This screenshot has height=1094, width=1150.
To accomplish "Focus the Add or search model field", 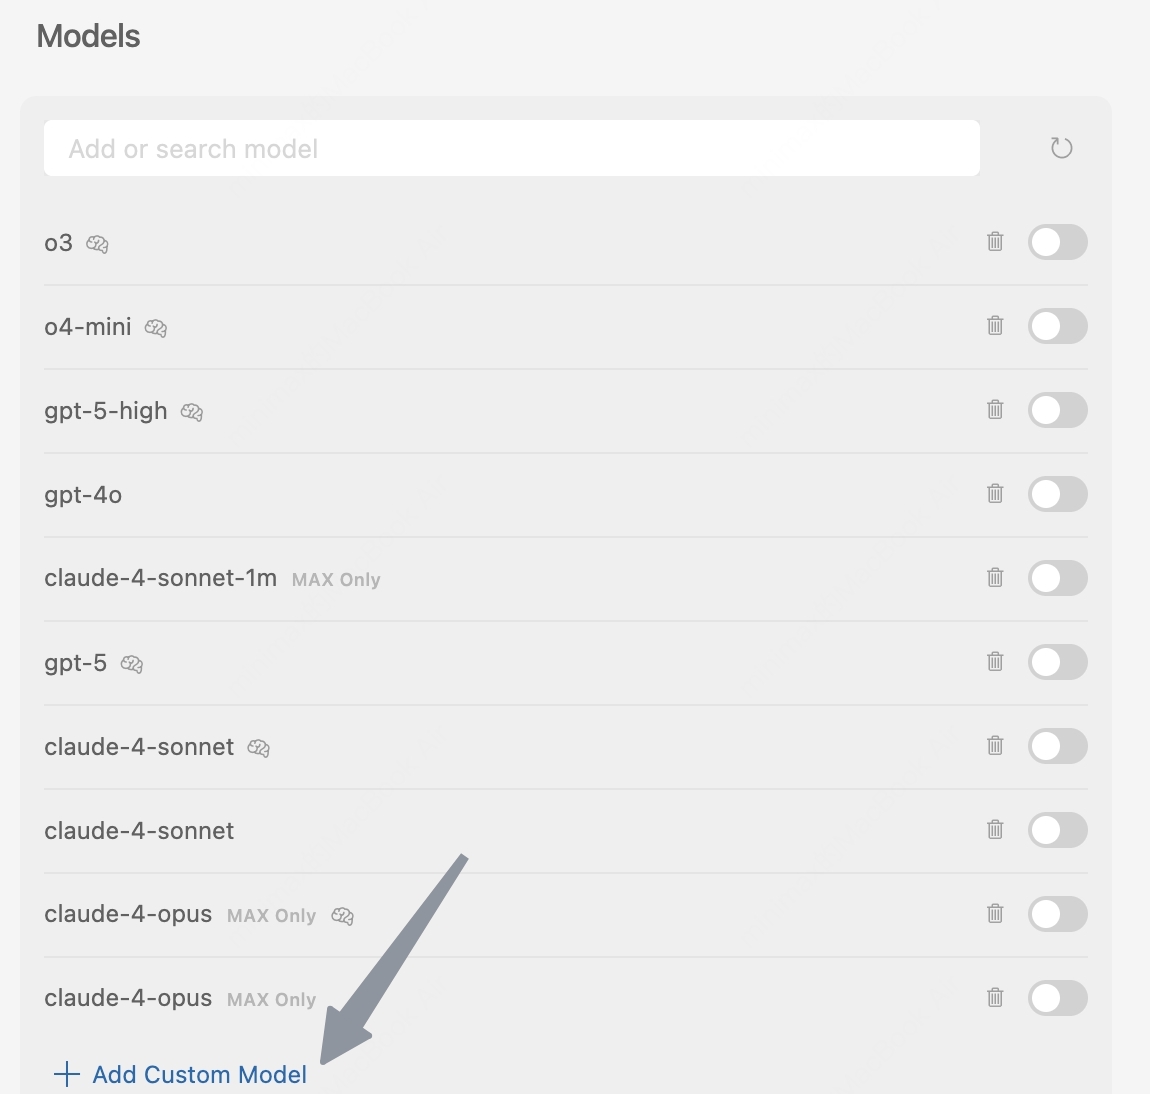I will pyautogui.click(x=511, y=149).
